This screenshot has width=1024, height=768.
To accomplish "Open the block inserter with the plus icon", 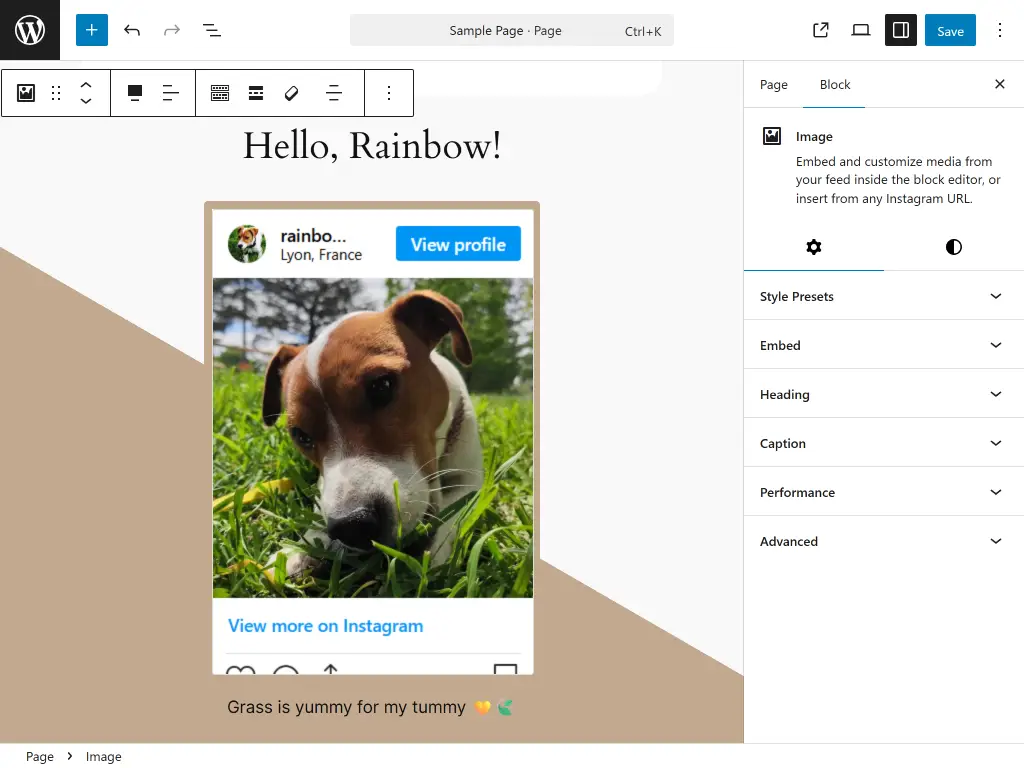I will (91, 30).
